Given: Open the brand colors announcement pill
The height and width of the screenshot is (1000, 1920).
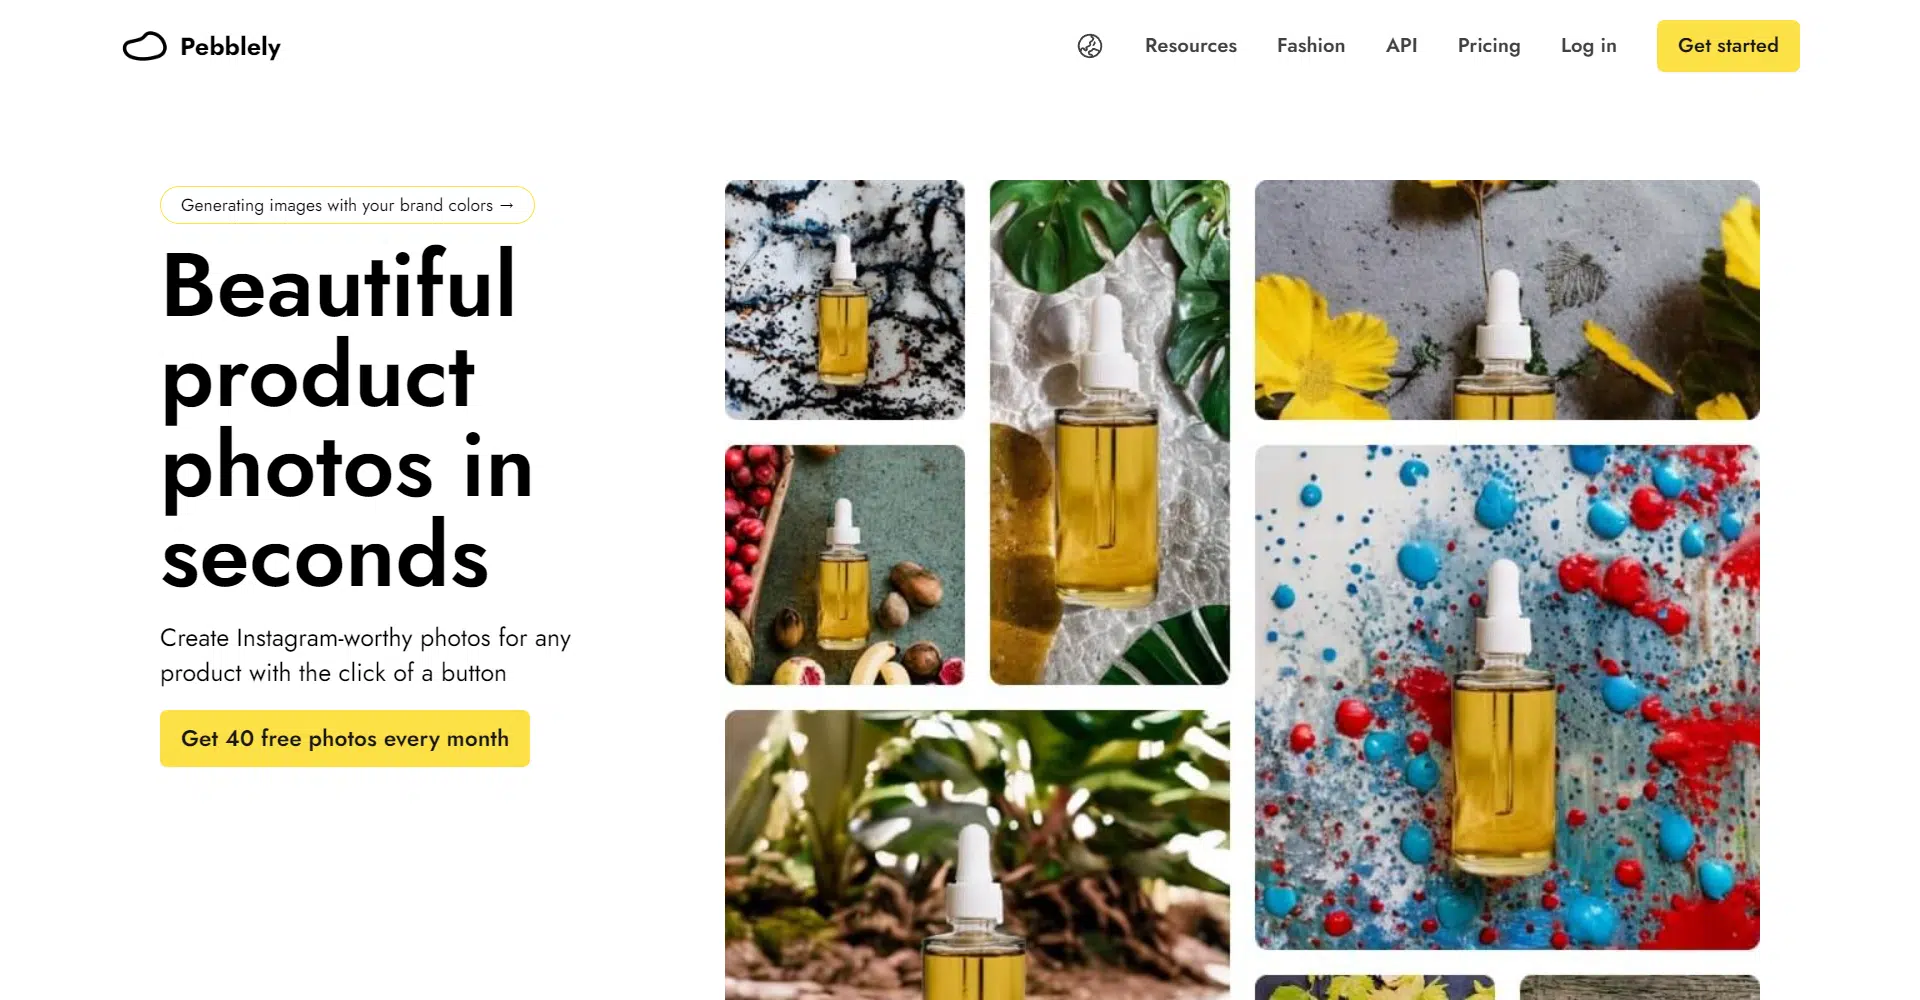Looking at the screenshot, I should click(347, 205).
